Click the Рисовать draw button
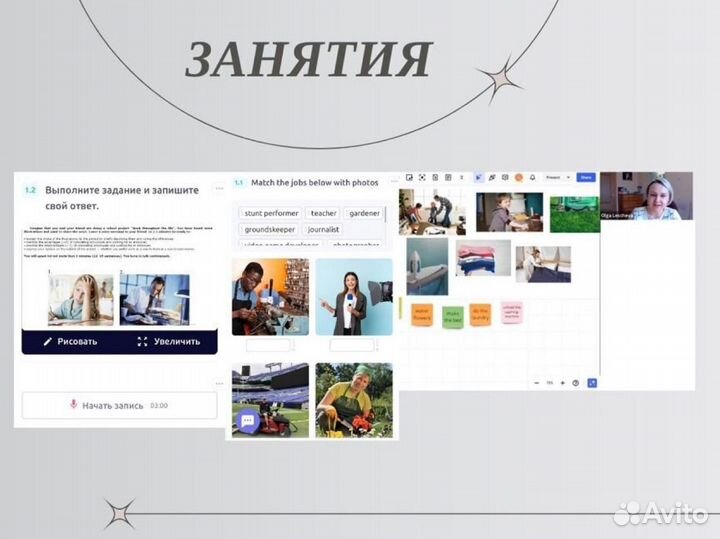 [x=70, y=342]
